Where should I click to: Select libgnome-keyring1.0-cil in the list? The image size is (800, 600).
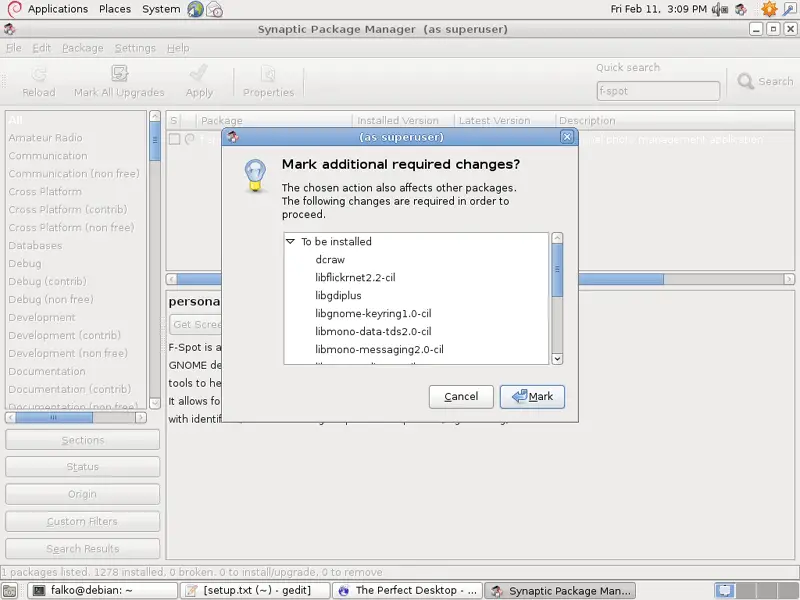[373, 313]
